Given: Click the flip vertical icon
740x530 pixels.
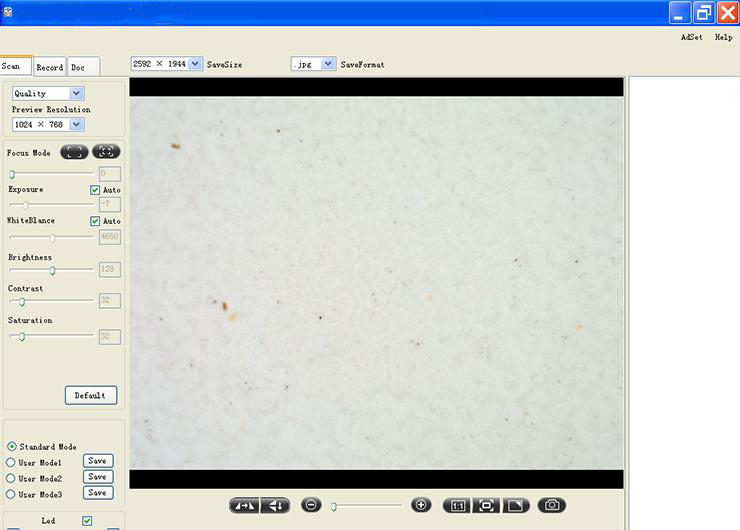Looking at the screenshot, I should click(x=276, y=506).
